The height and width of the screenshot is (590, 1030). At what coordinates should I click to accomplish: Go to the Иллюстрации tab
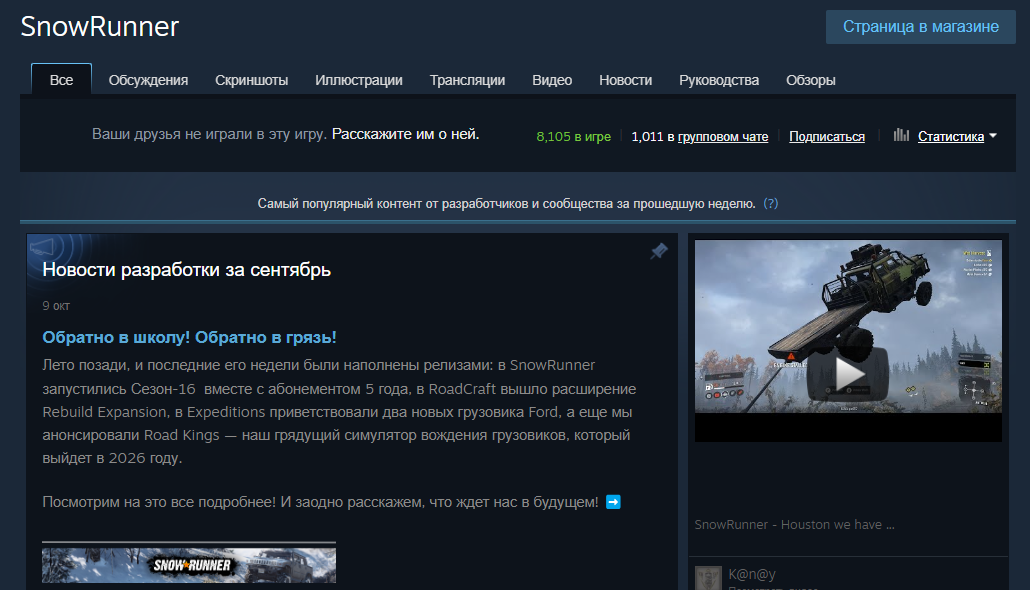pyautogui.click(x=359, y=80)
